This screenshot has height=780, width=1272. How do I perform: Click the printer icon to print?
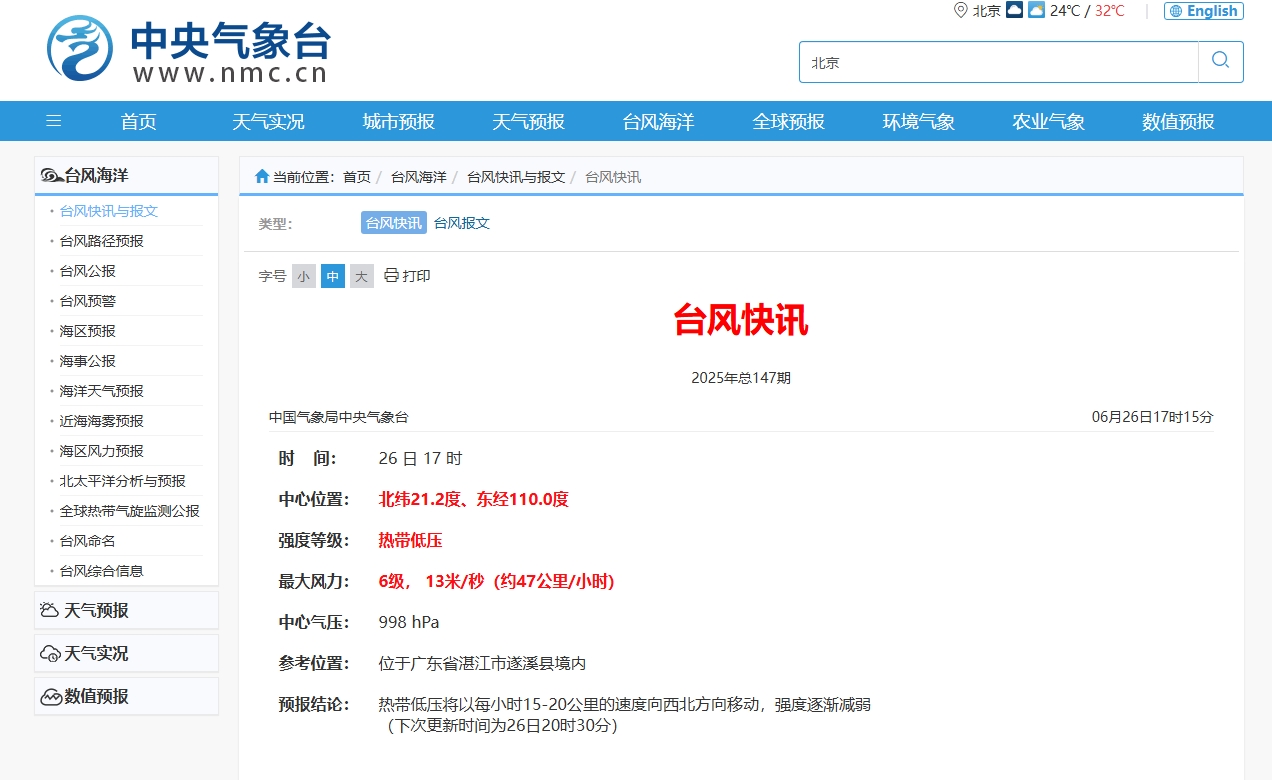[391, 275]
